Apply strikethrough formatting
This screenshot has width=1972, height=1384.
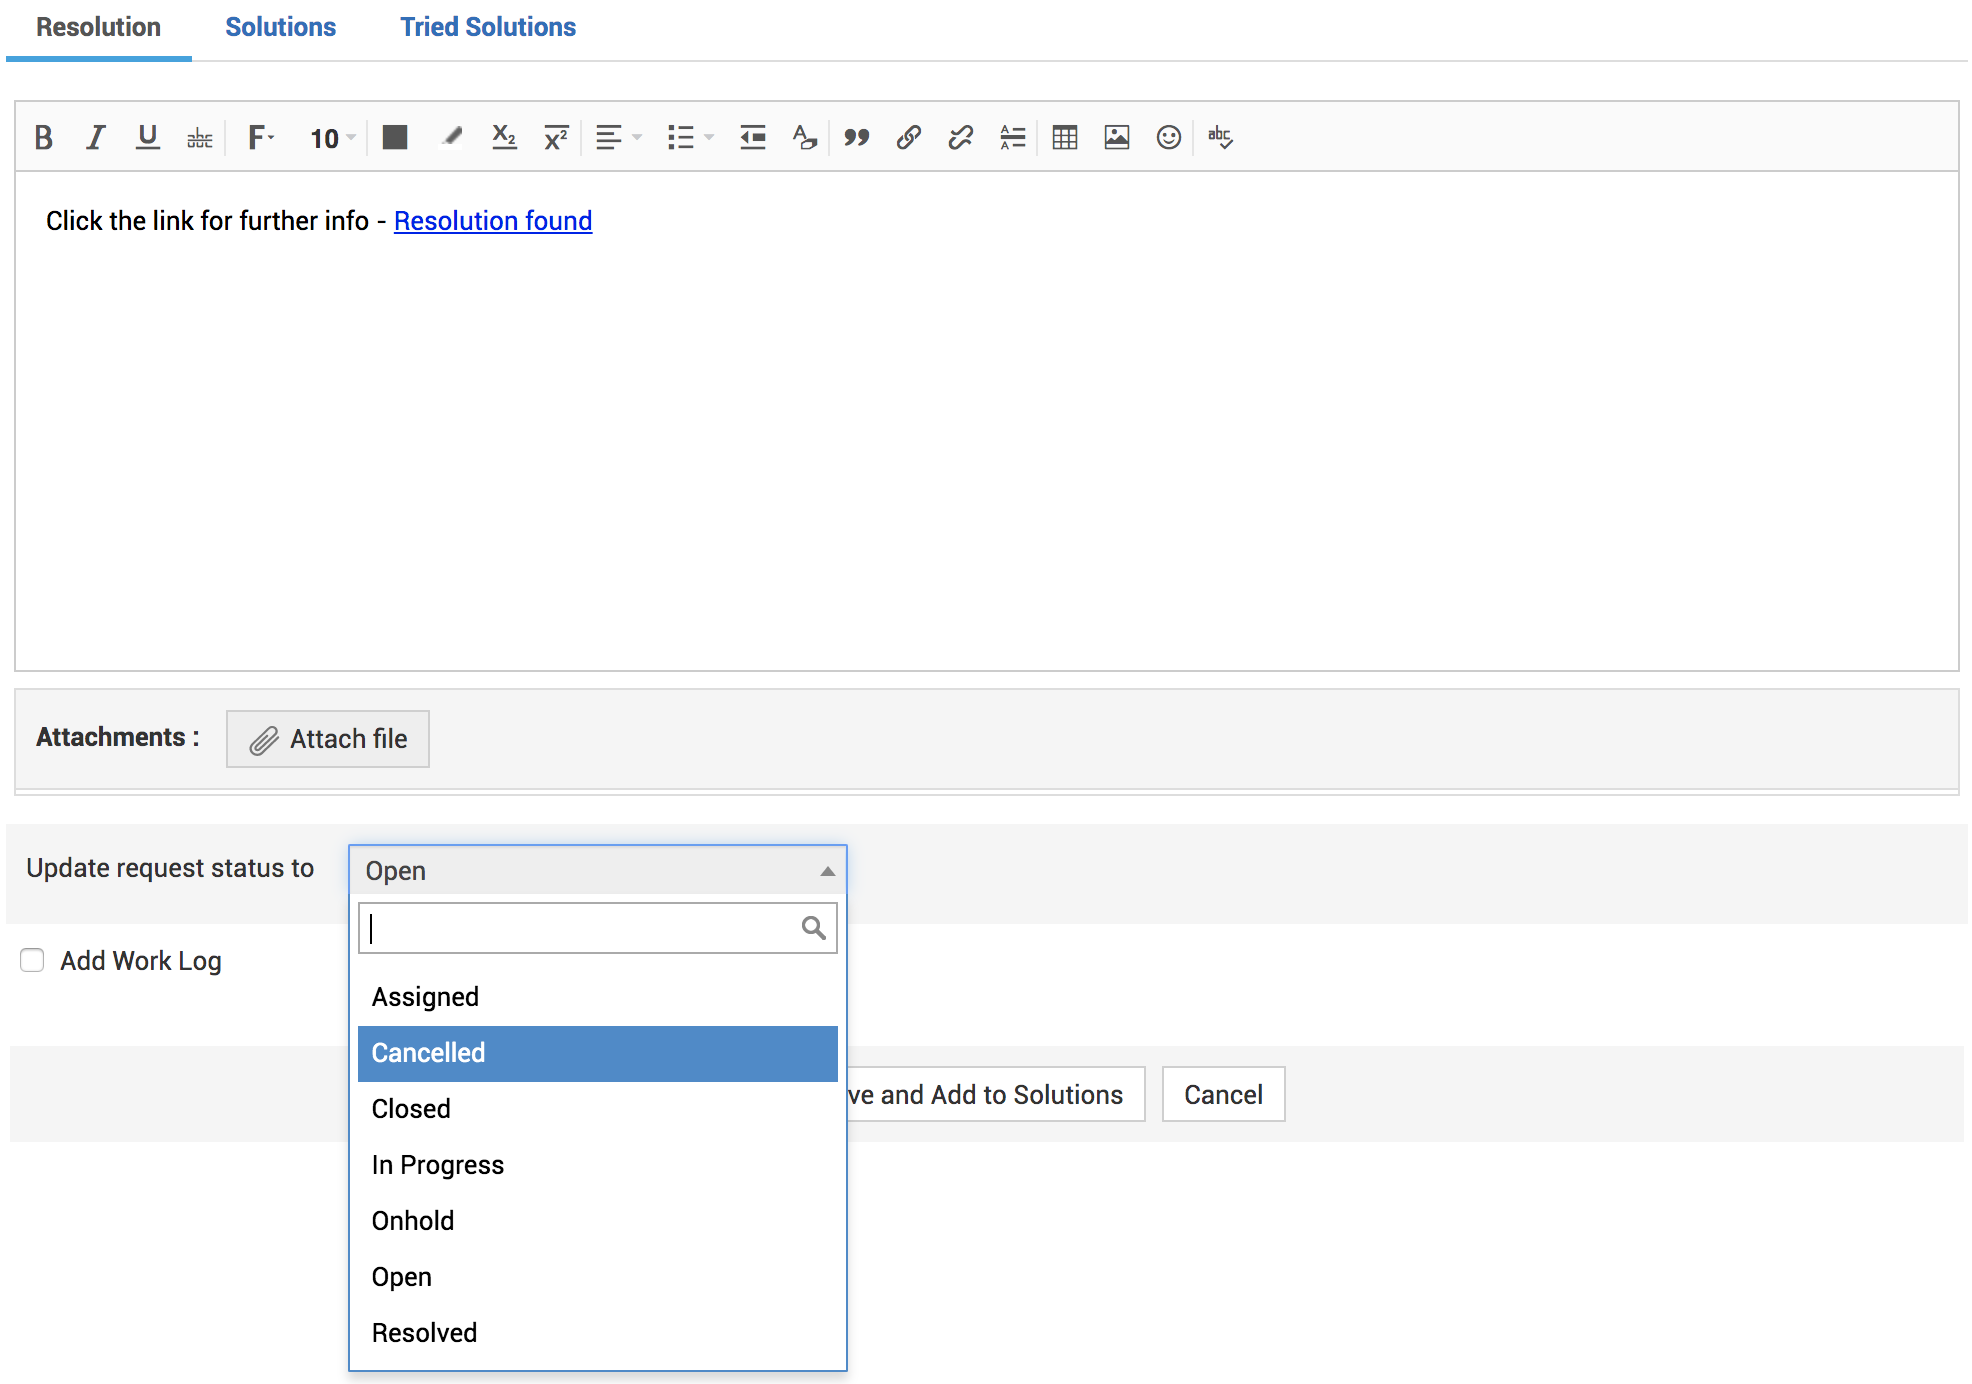[x=200, y=137]
